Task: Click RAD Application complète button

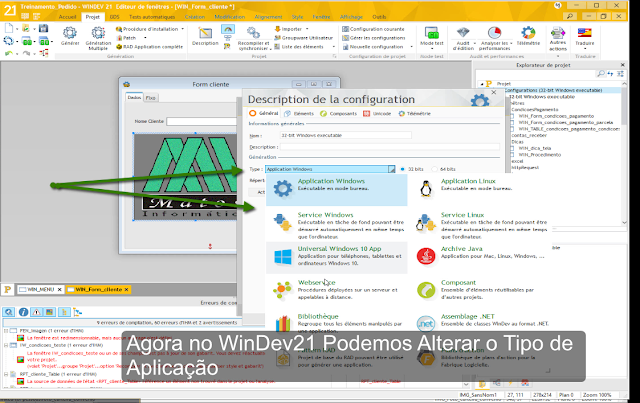Action: 149,47
